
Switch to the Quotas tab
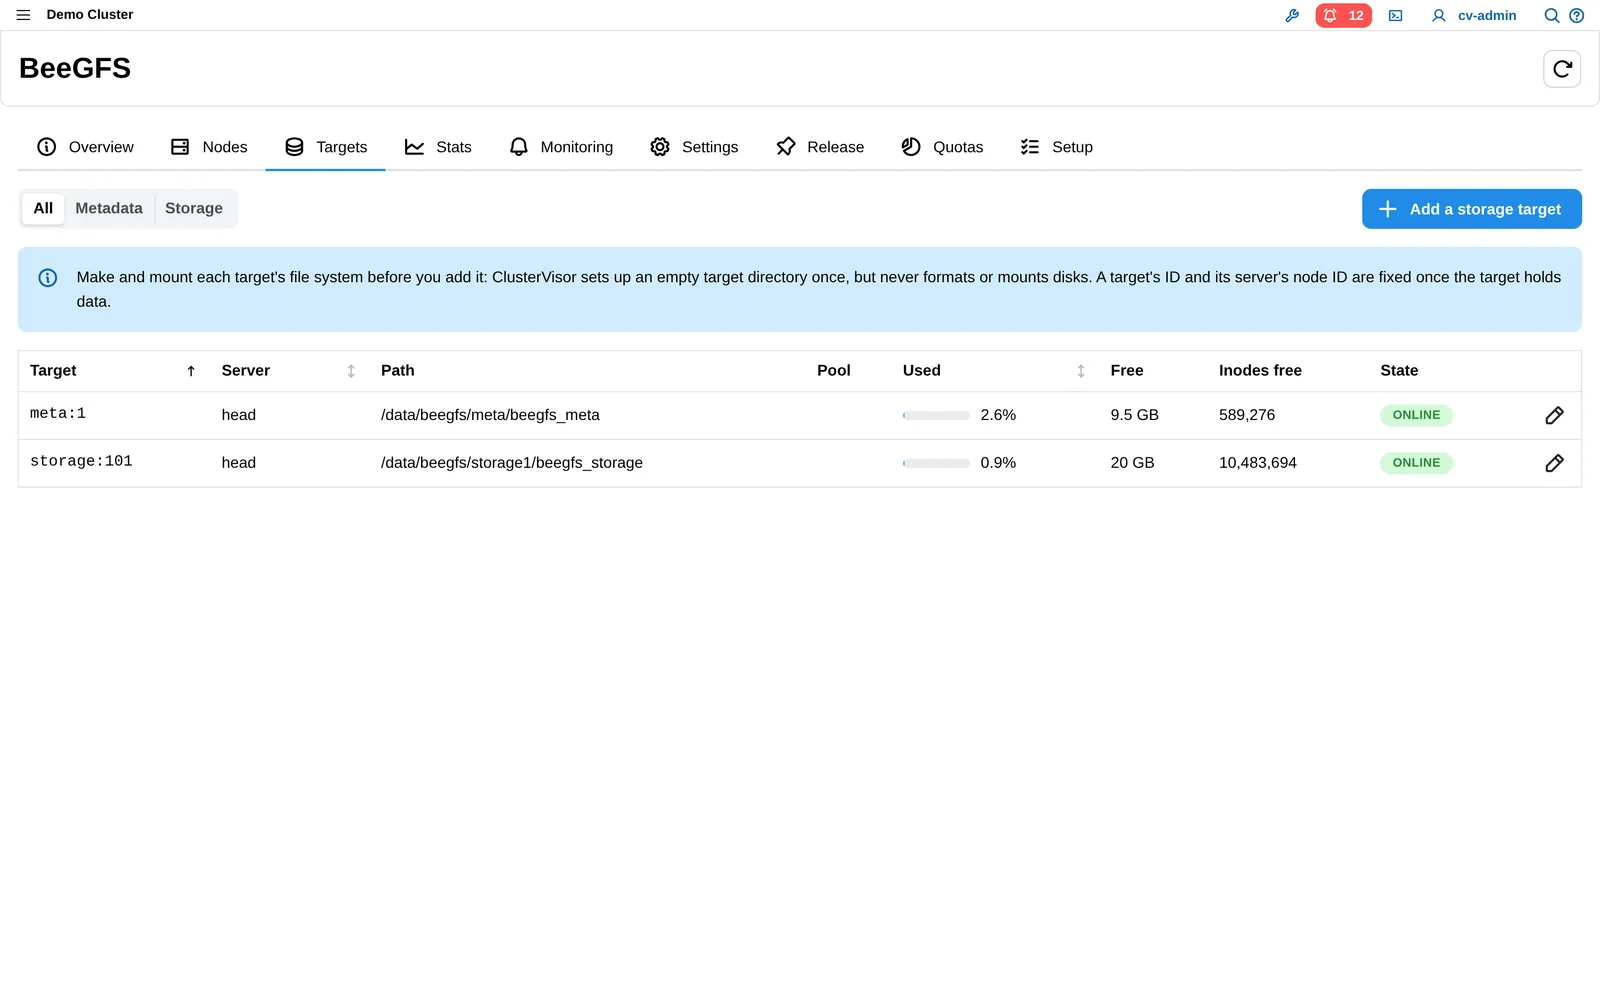pyautogui.click(x=942, y=147)
